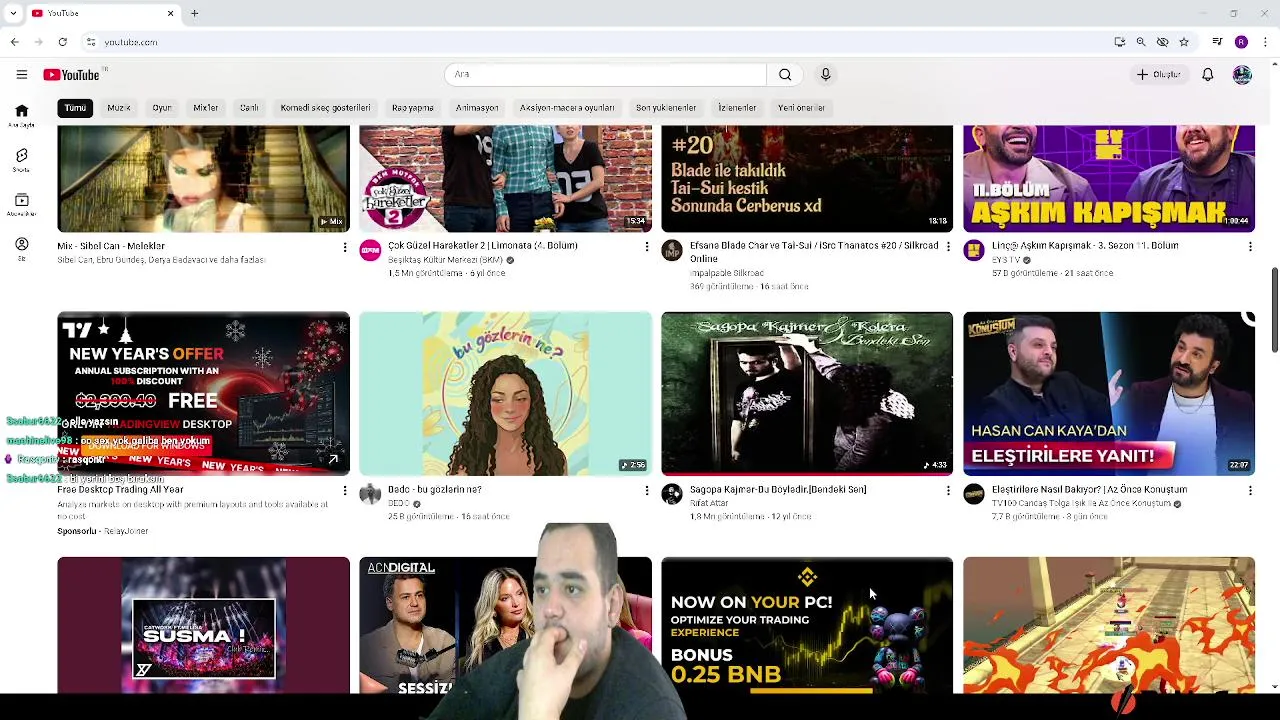This screenshot has width=1280, height=720.
Task: Open Subscriptions in the left mini sidebar
Action: tap(21, 205)
